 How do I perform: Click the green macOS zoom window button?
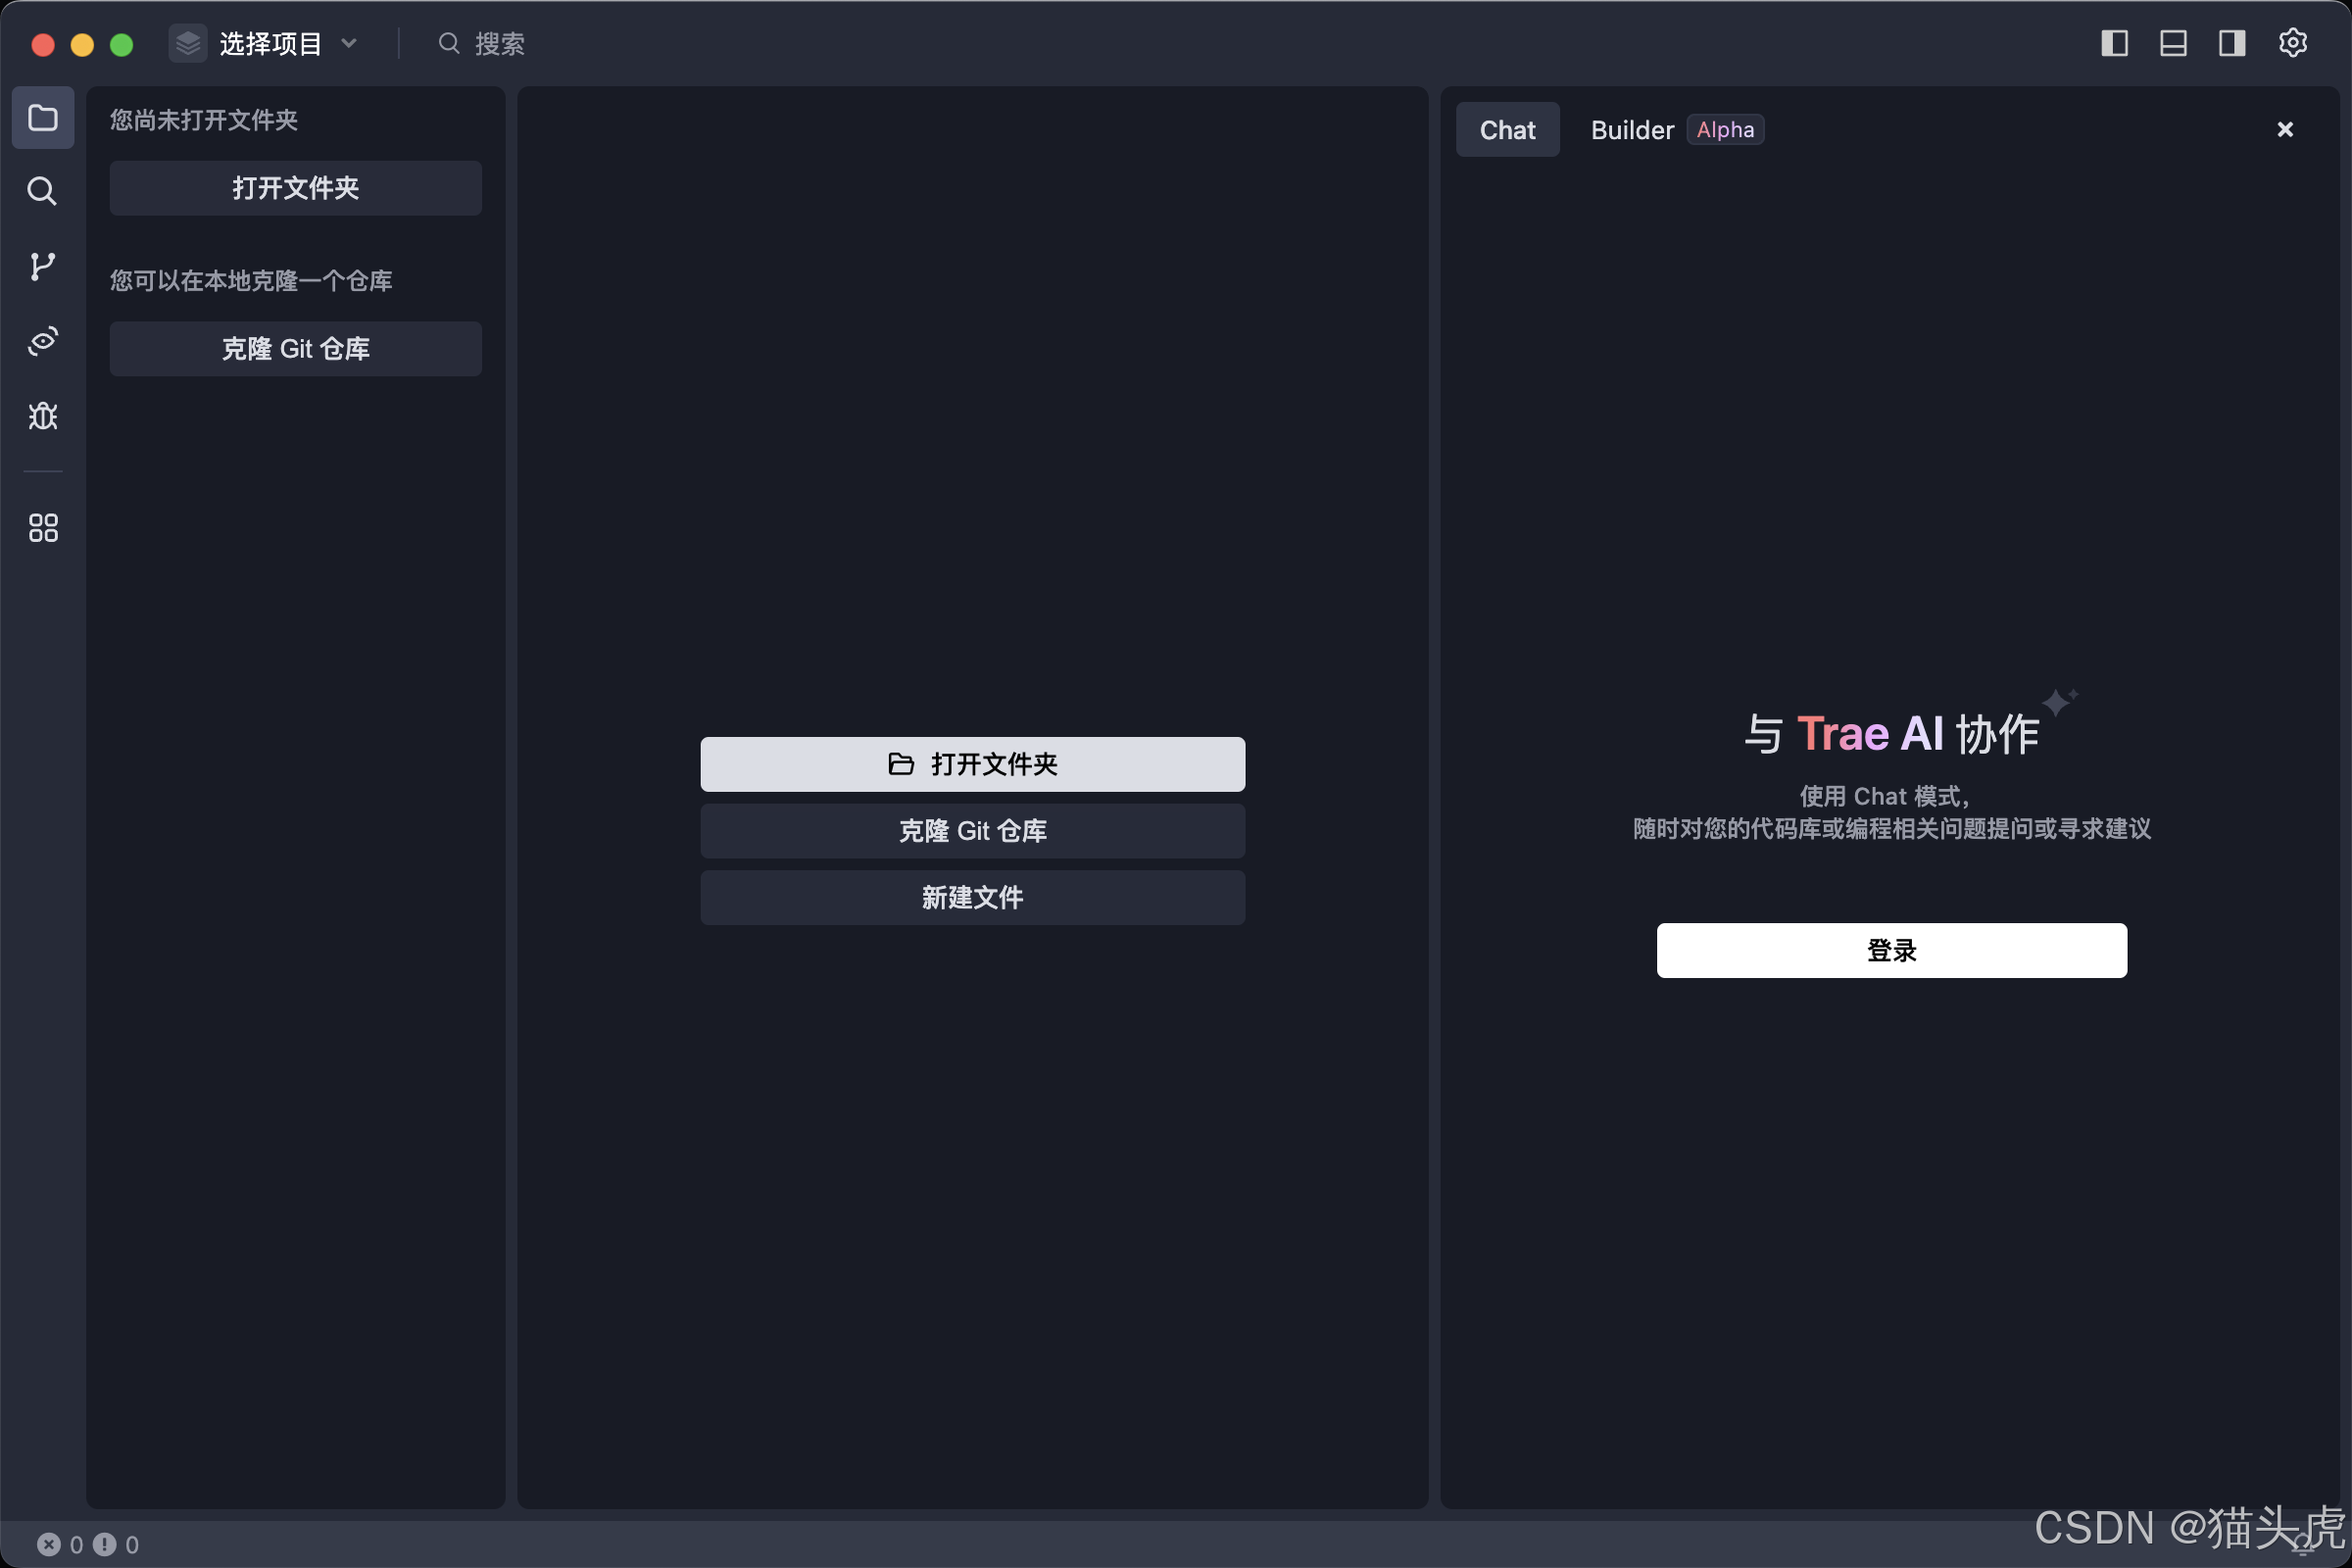pos(121,45)
